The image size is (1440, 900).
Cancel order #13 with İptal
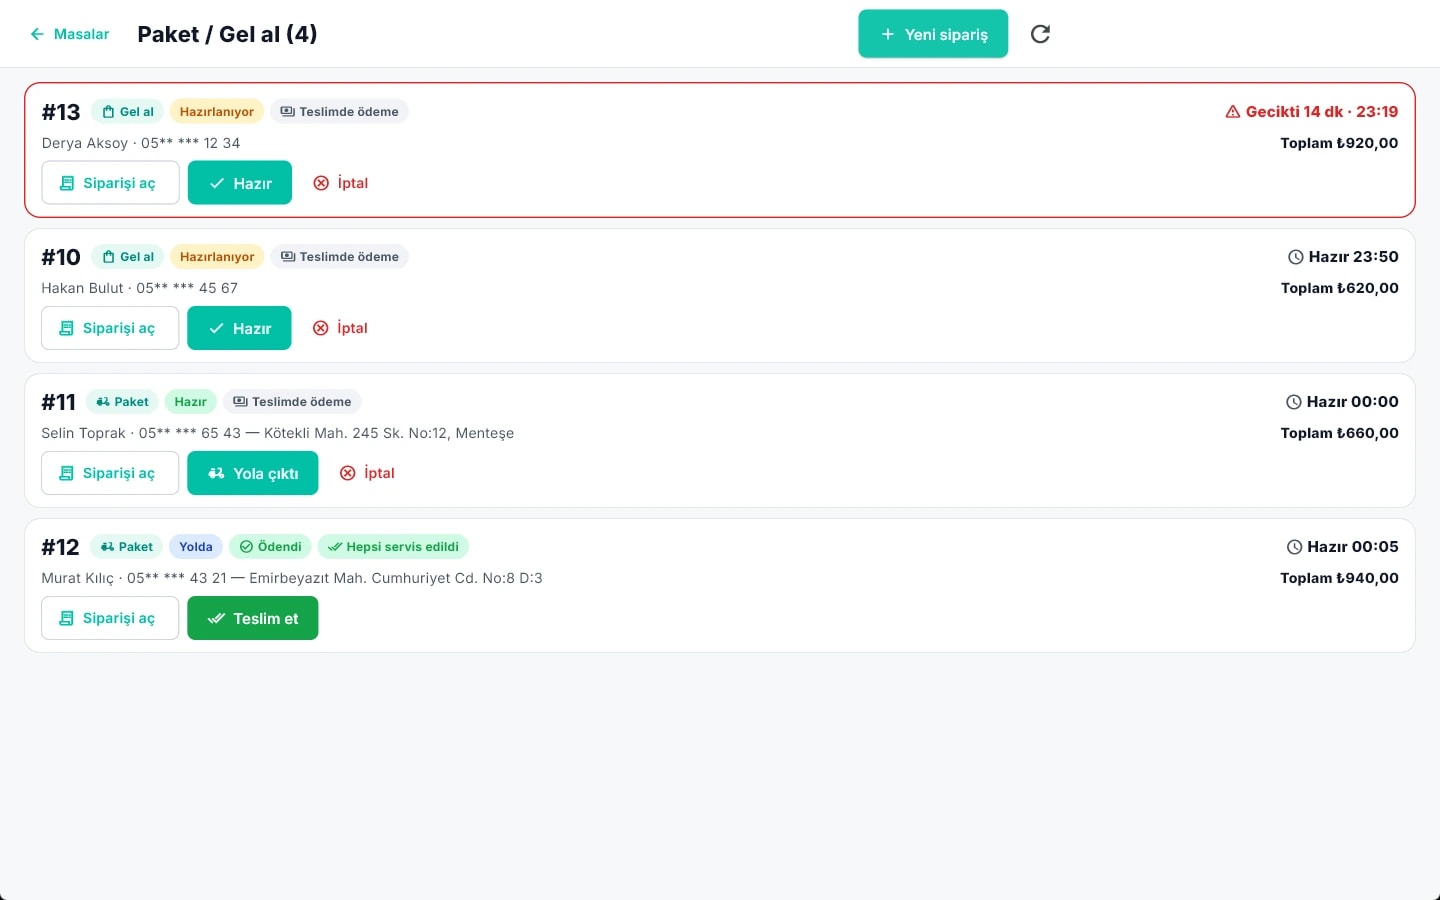tap(341, 183)
